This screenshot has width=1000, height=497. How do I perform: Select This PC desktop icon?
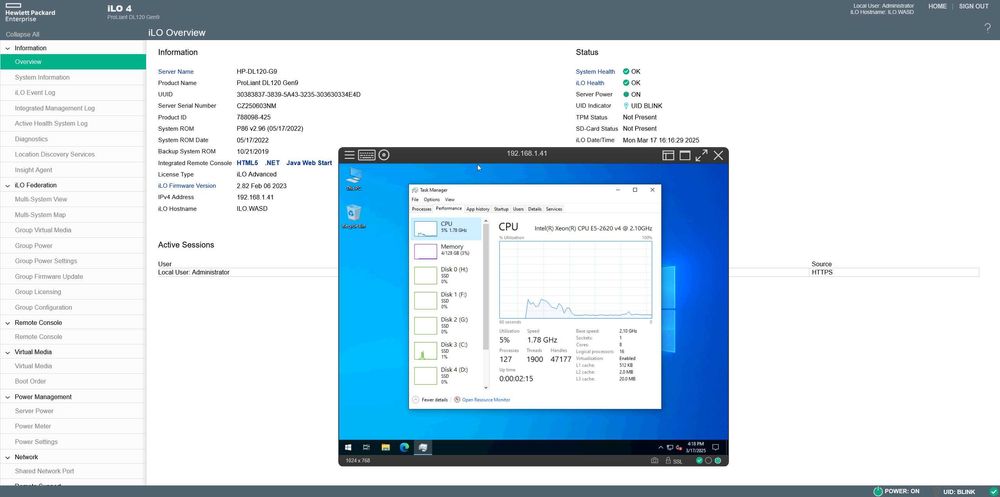click(x=353, y=179)
